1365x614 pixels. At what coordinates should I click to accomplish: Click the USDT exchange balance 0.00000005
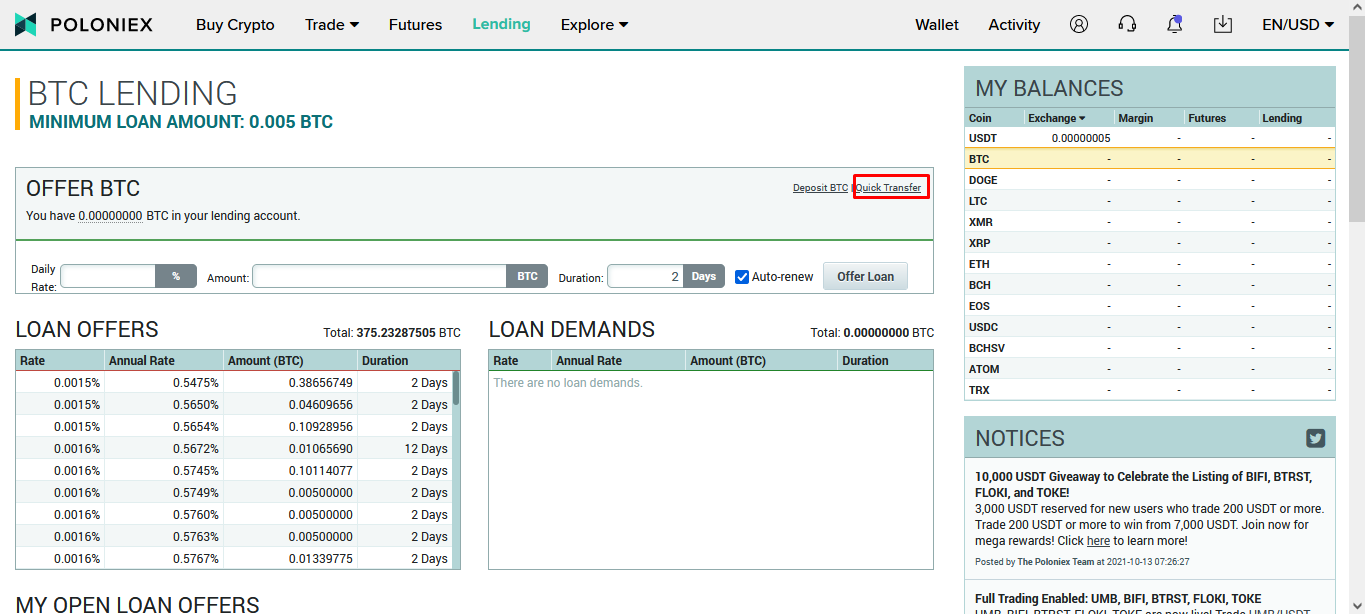[1081, 138]
